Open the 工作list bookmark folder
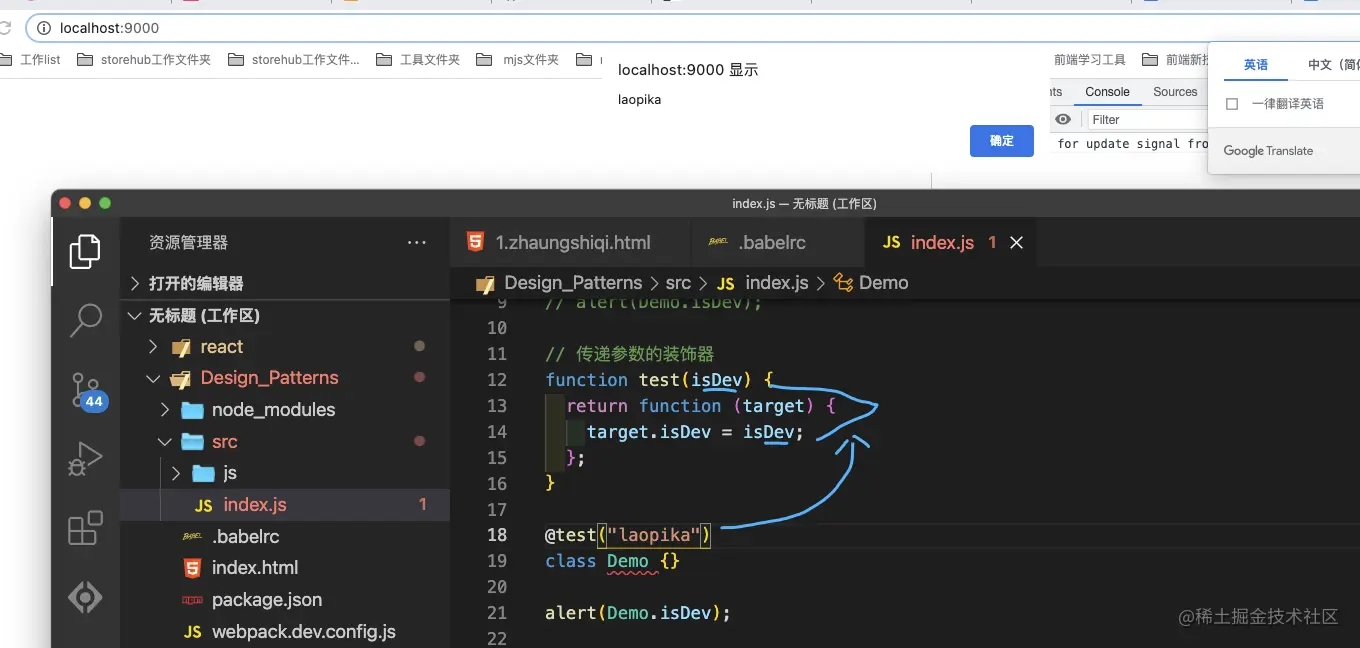Viewport: 1360px width, 648px height. pyautogui.click(x=31, y=60)
